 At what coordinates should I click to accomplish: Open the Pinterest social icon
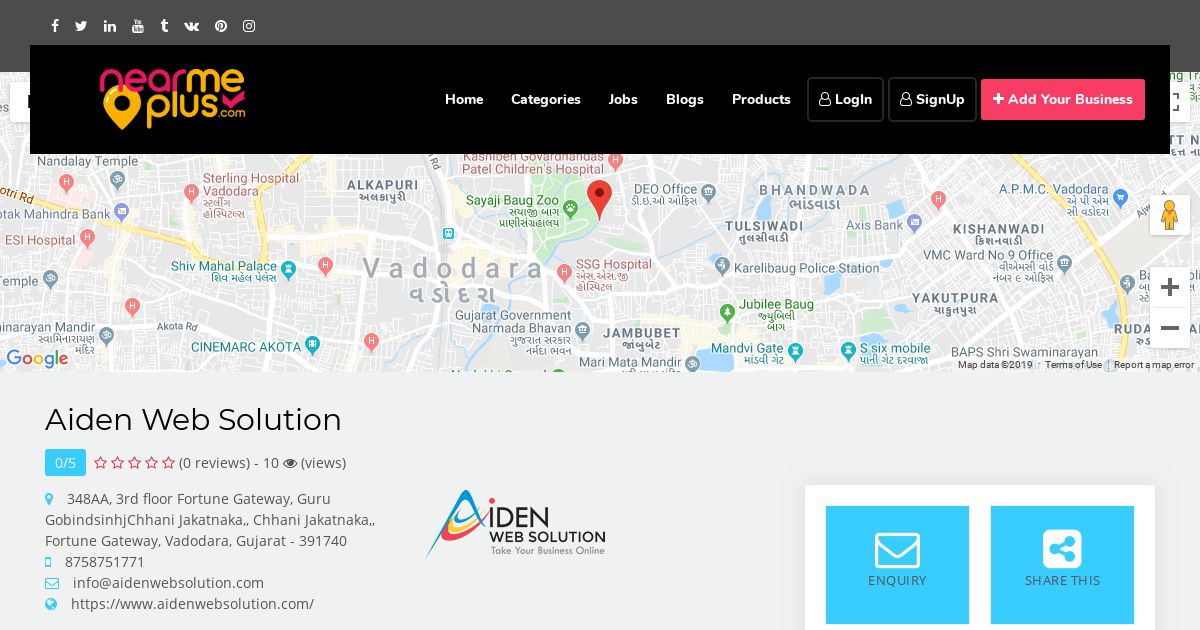pos(221,26)
